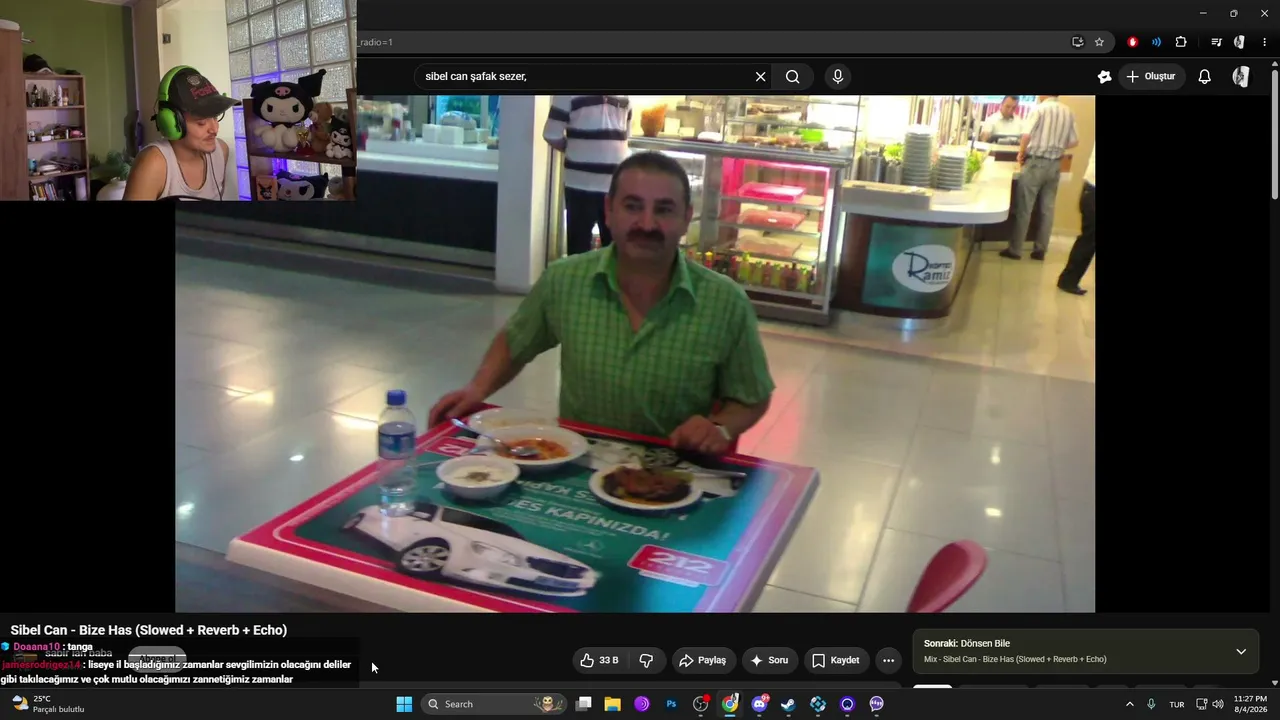Open the Chrome profile avatar
The height and width of the screenshot is (720, 1280).
coord(1239,42)
